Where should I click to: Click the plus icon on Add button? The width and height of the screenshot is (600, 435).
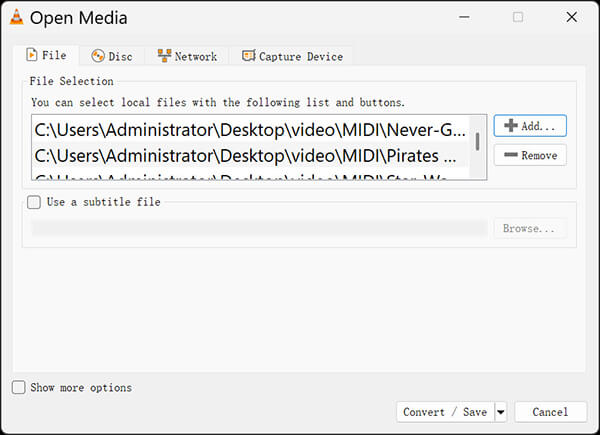pos(511,125)
